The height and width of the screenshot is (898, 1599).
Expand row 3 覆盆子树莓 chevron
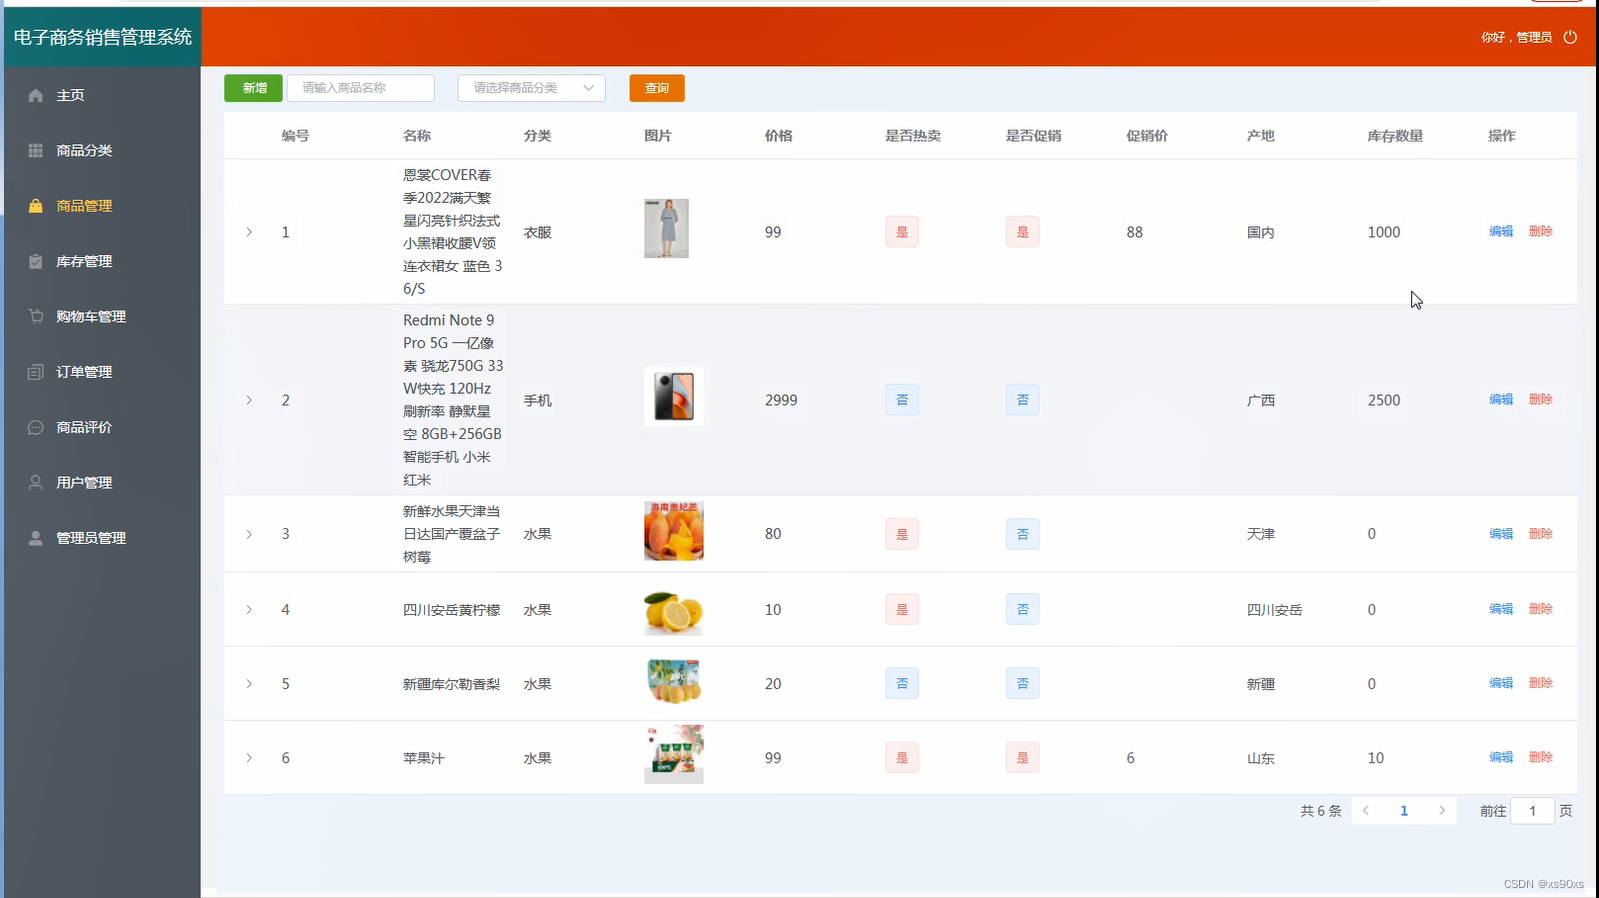249,534
